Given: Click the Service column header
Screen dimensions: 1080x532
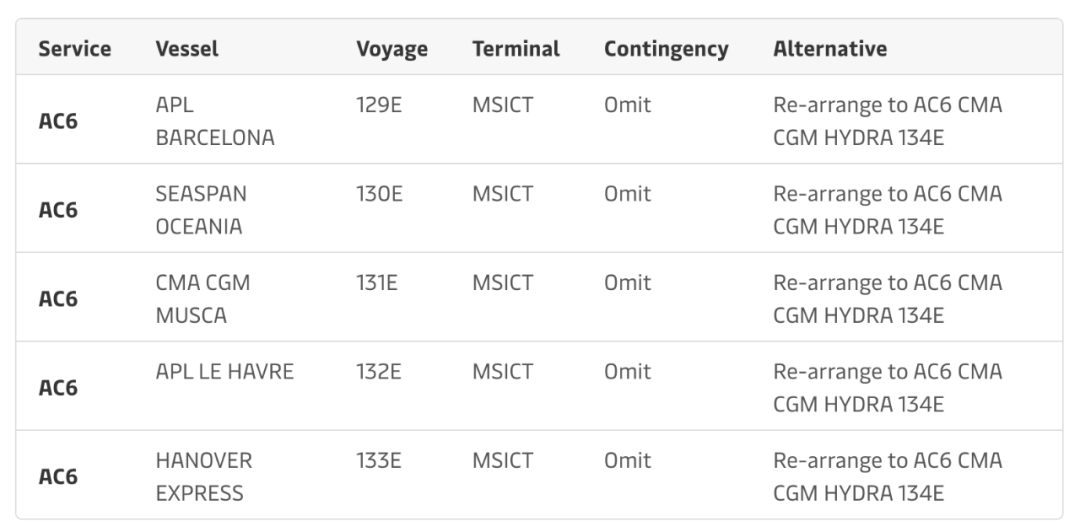Looking at the screenshot, I should 75,48.
